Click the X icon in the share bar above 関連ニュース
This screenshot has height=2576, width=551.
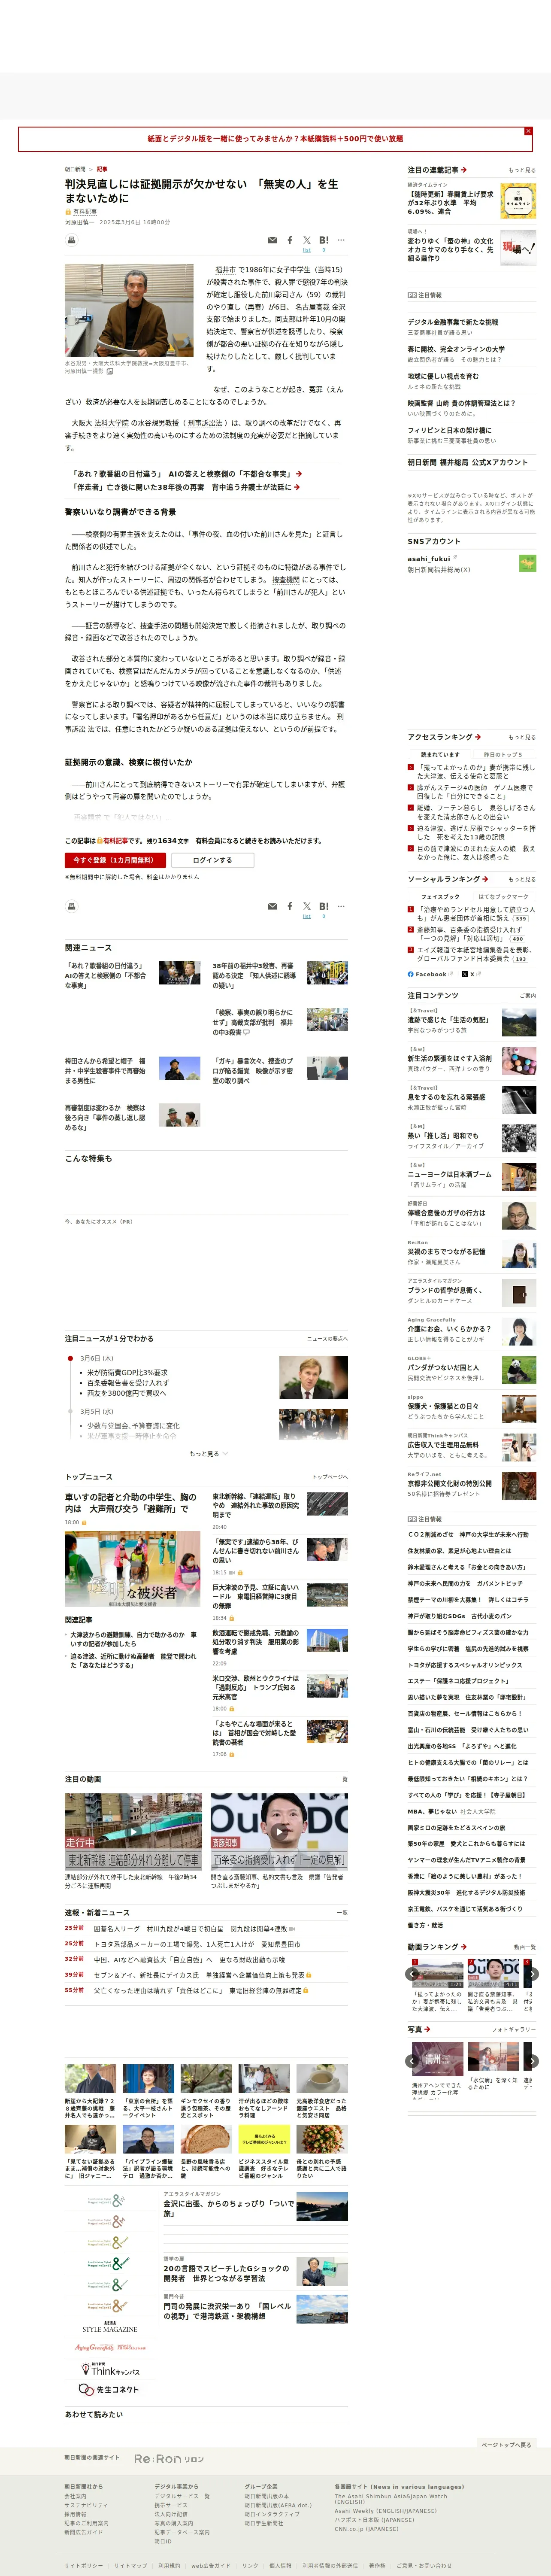[x=307, y=906]
